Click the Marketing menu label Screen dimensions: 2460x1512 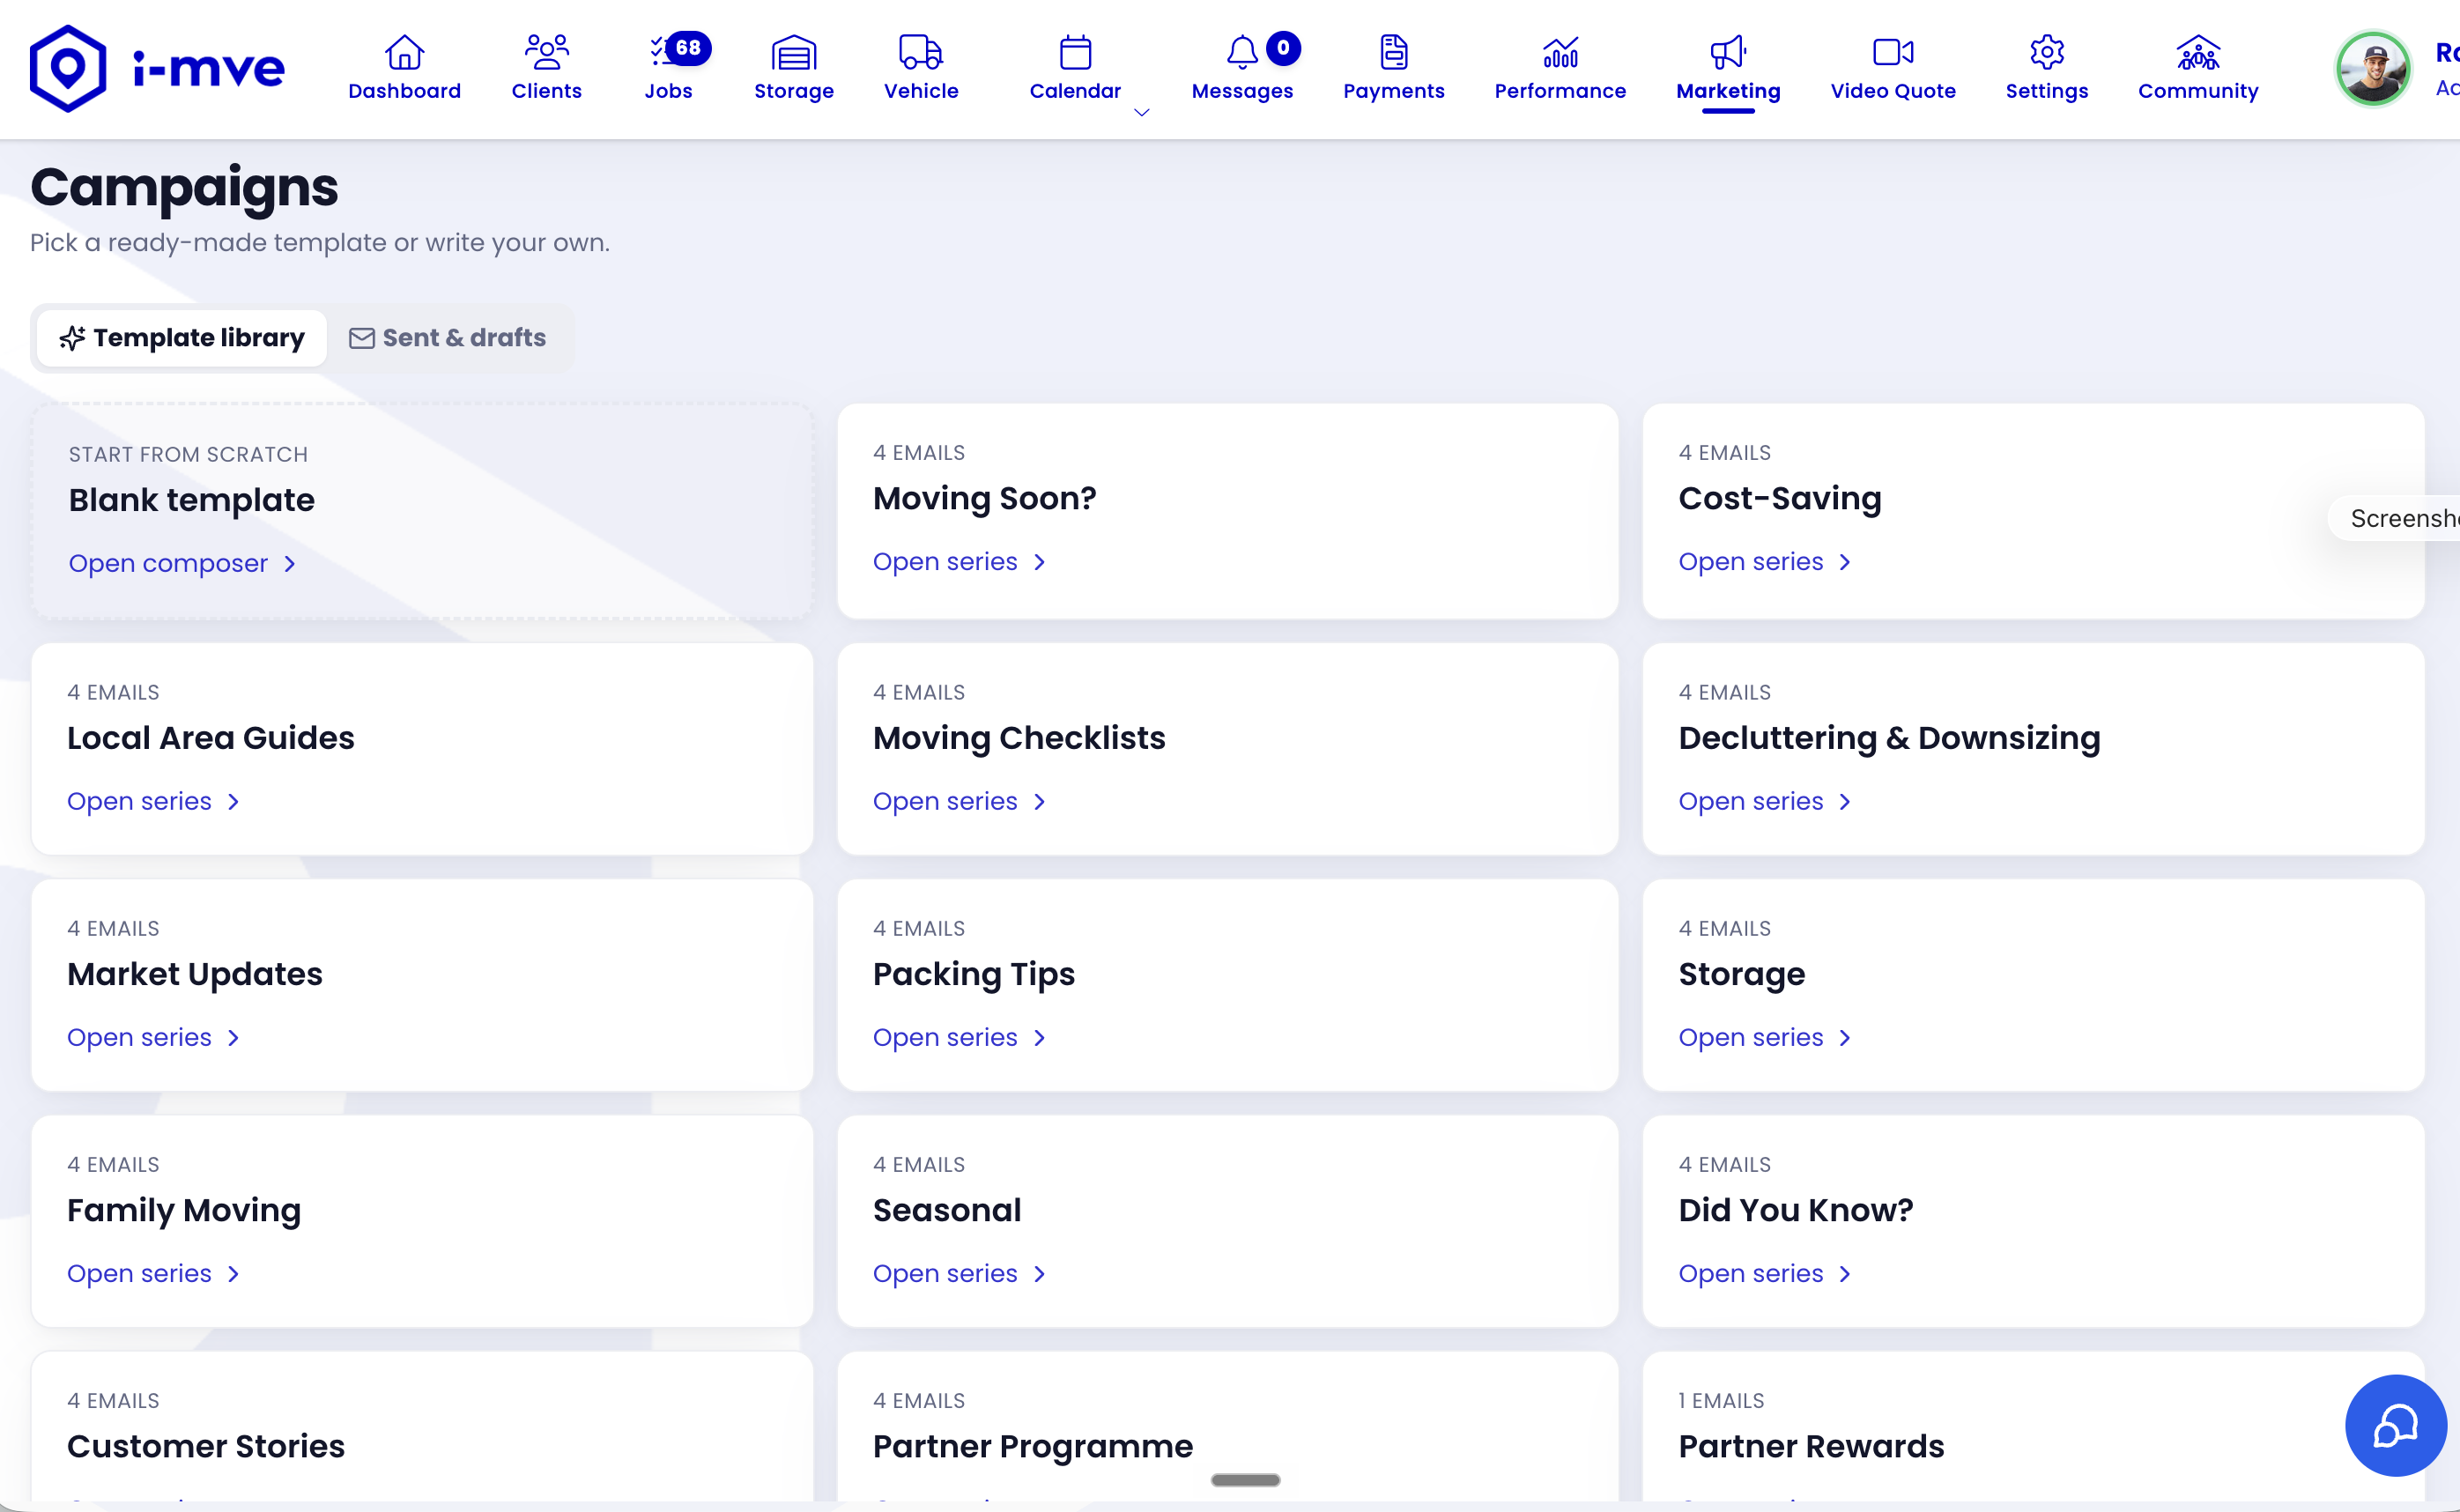[x=1728, y=91]
